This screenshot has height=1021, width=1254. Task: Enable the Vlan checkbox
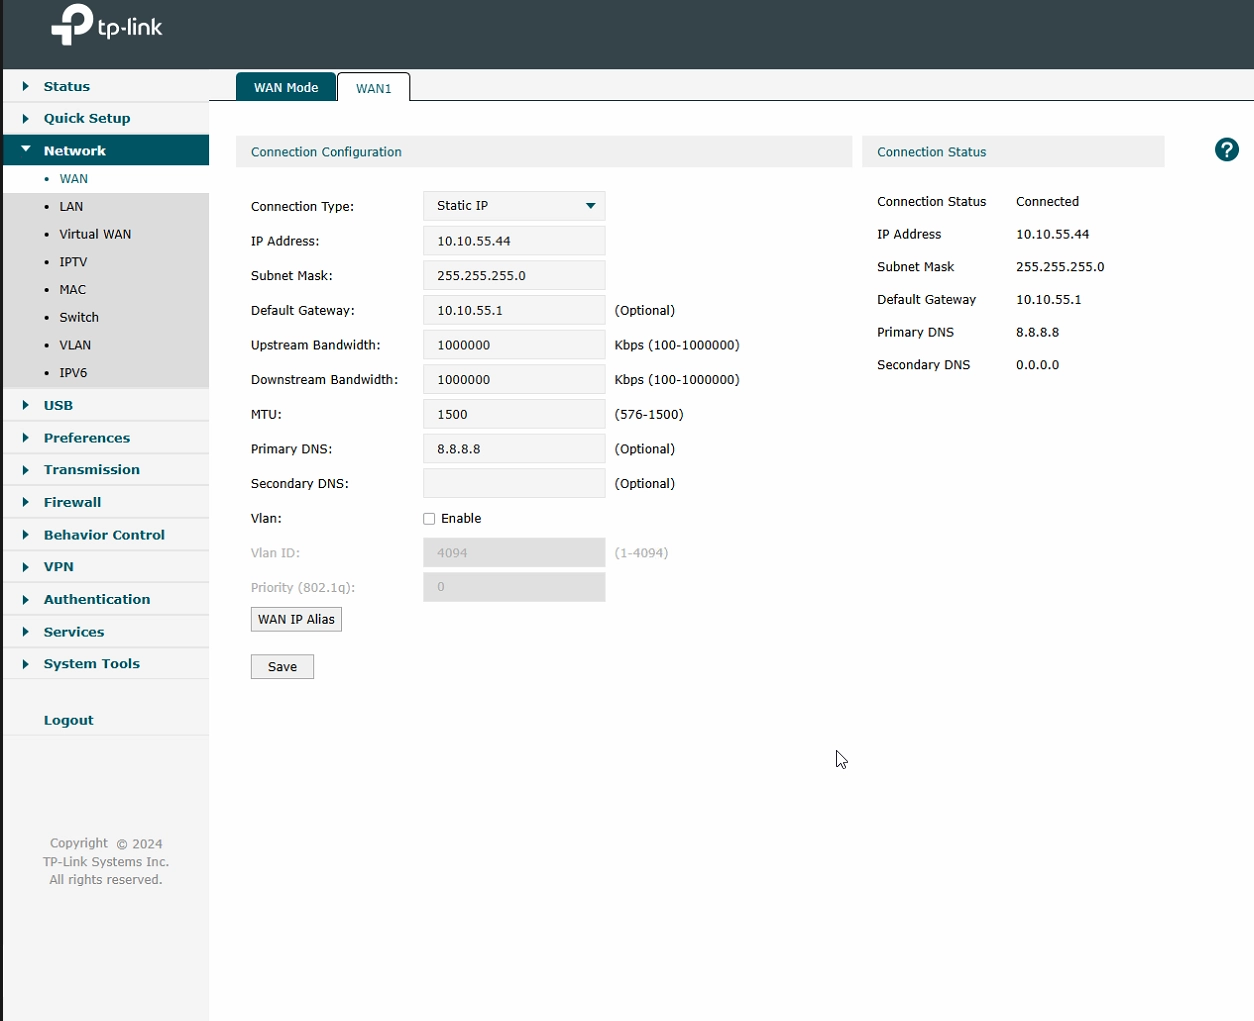point(429,519)
